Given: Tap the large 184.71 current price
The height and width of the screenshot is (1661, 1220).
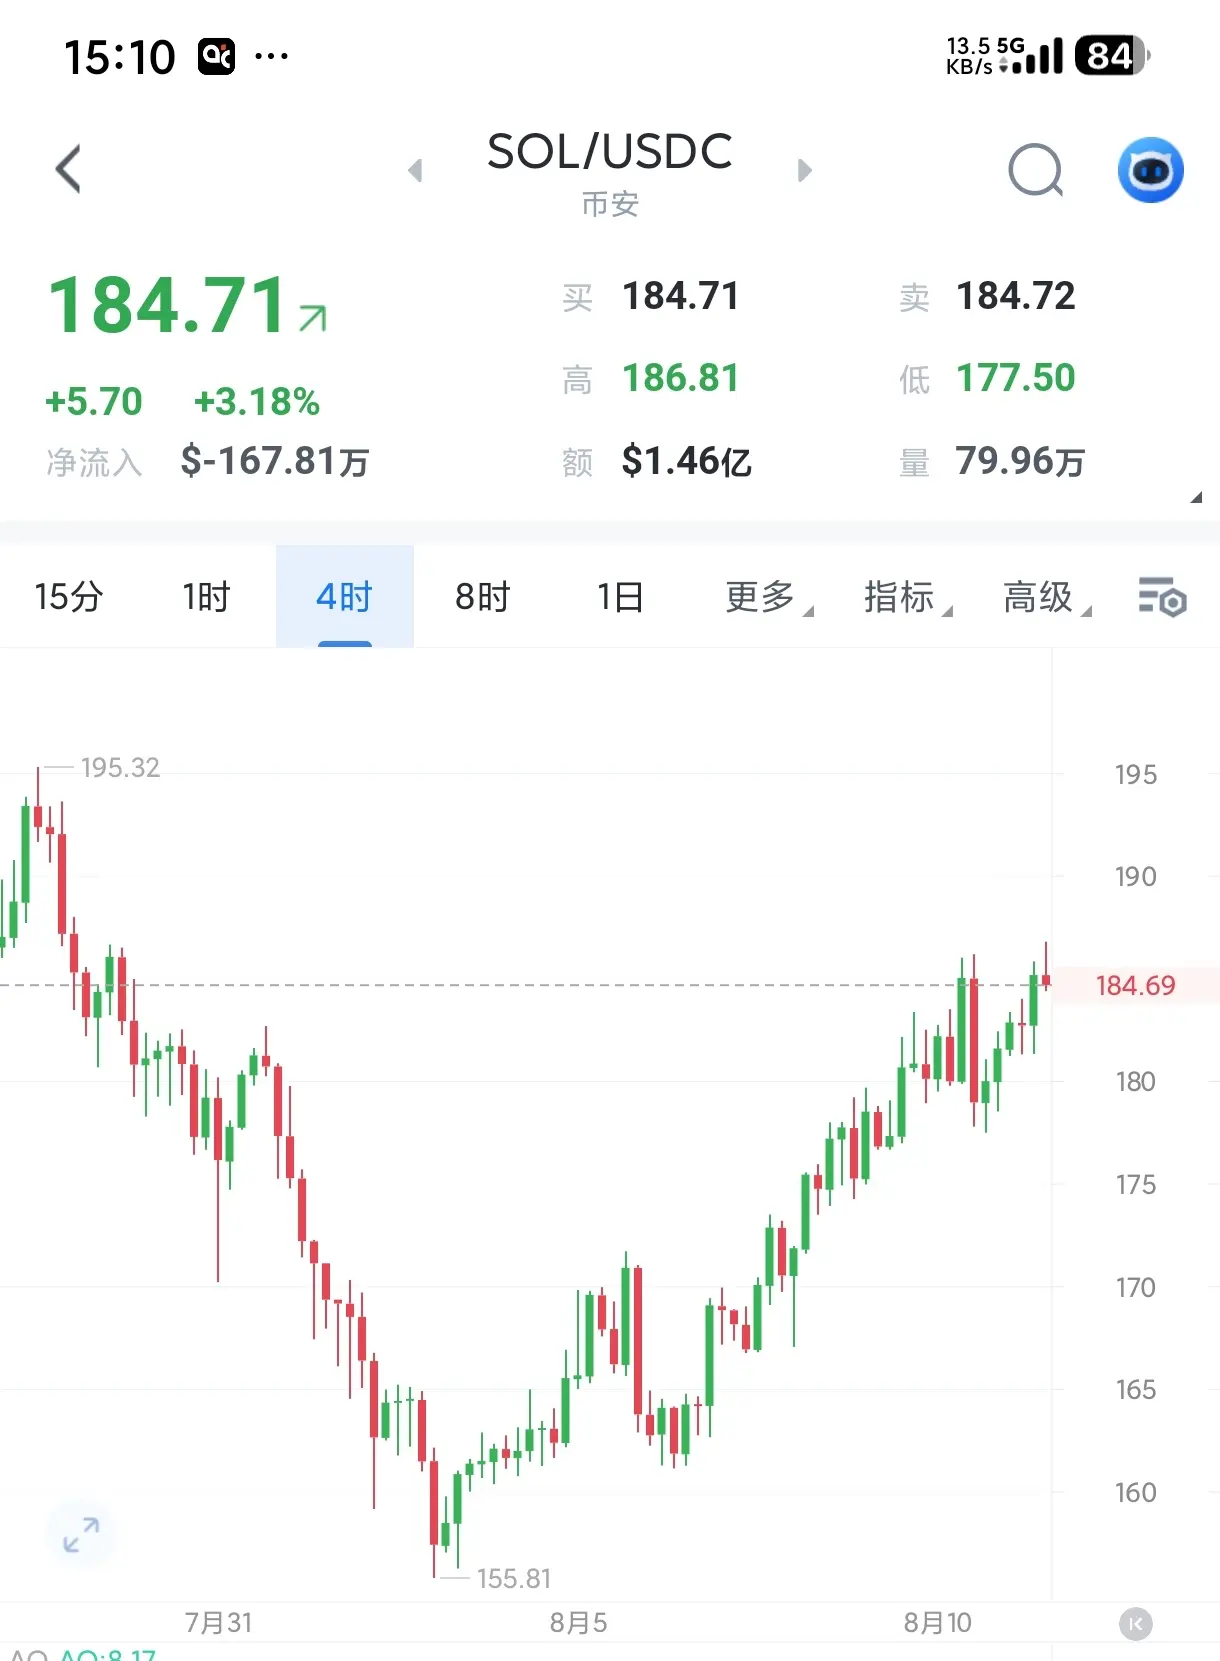Looking at the screenshot, I should (x=169, y=305).
